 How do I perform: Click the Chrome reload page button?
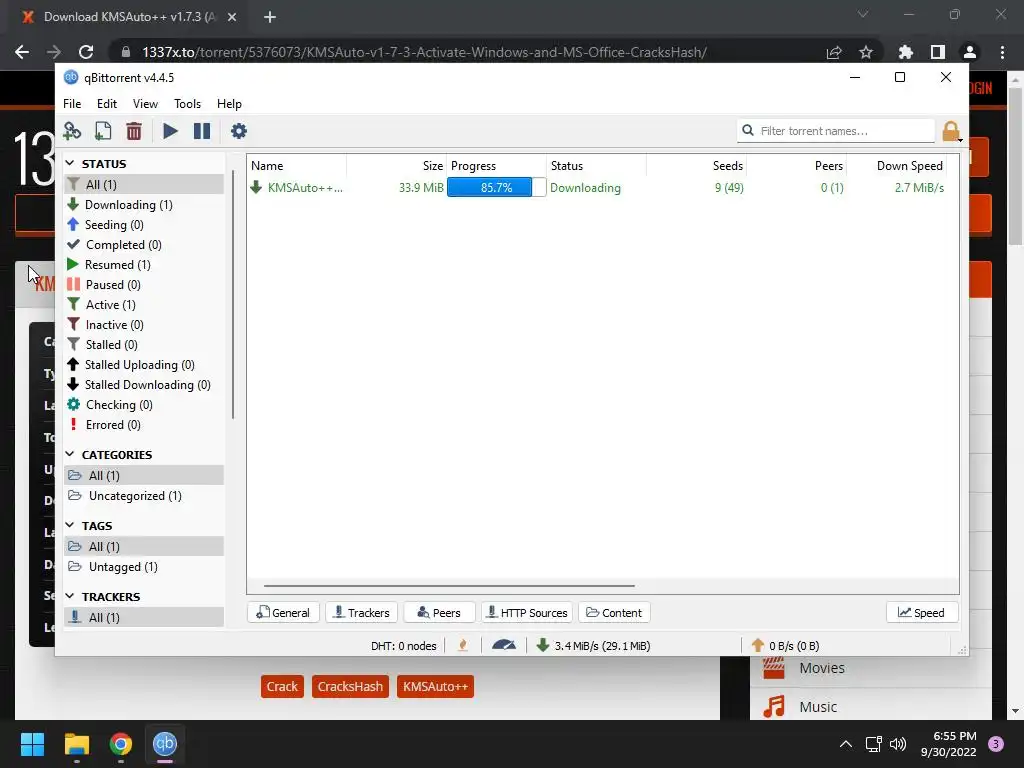pos(86,52)
